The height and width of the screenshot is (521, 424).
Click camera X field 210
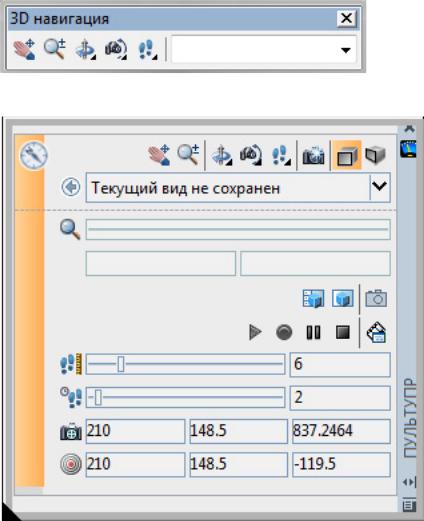click(135, 431)
